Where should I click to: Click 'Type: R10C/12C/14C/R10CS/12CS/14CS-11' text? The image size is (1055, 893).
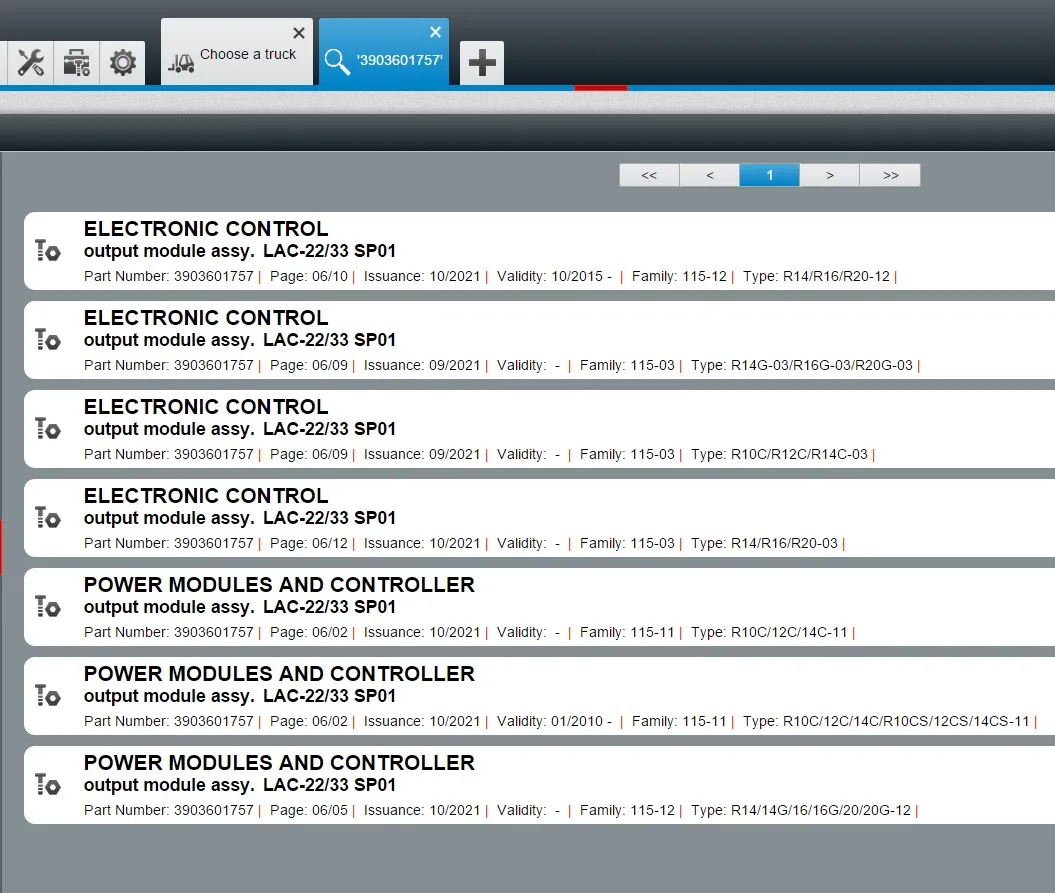[x=886, y=721]
